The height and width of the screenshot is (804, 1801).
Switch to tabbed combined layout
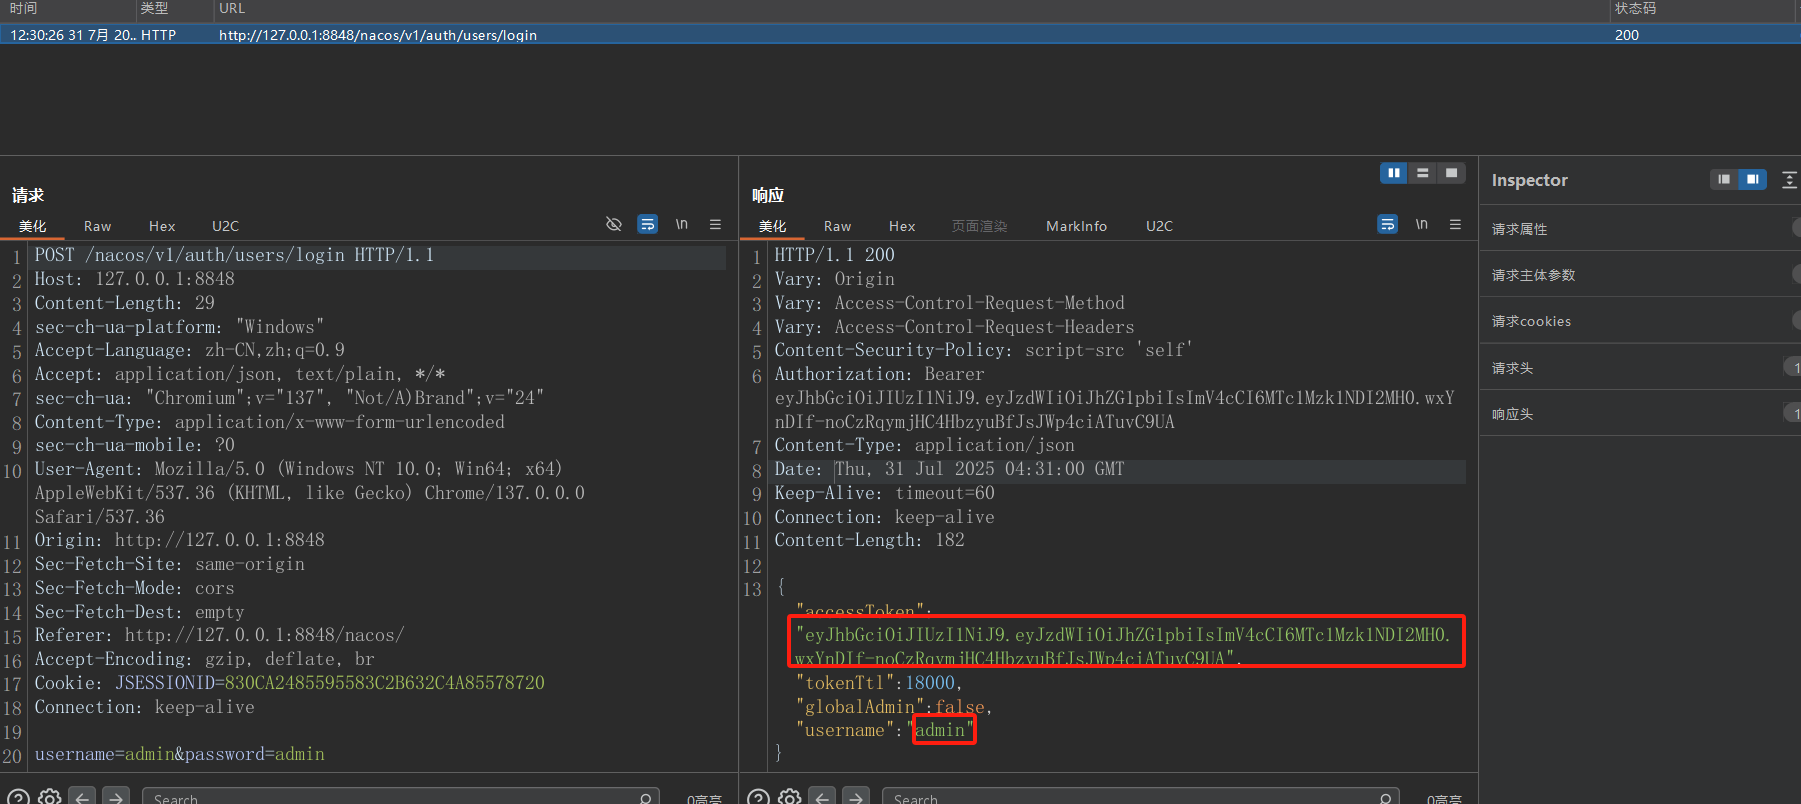click(1451, 173)
